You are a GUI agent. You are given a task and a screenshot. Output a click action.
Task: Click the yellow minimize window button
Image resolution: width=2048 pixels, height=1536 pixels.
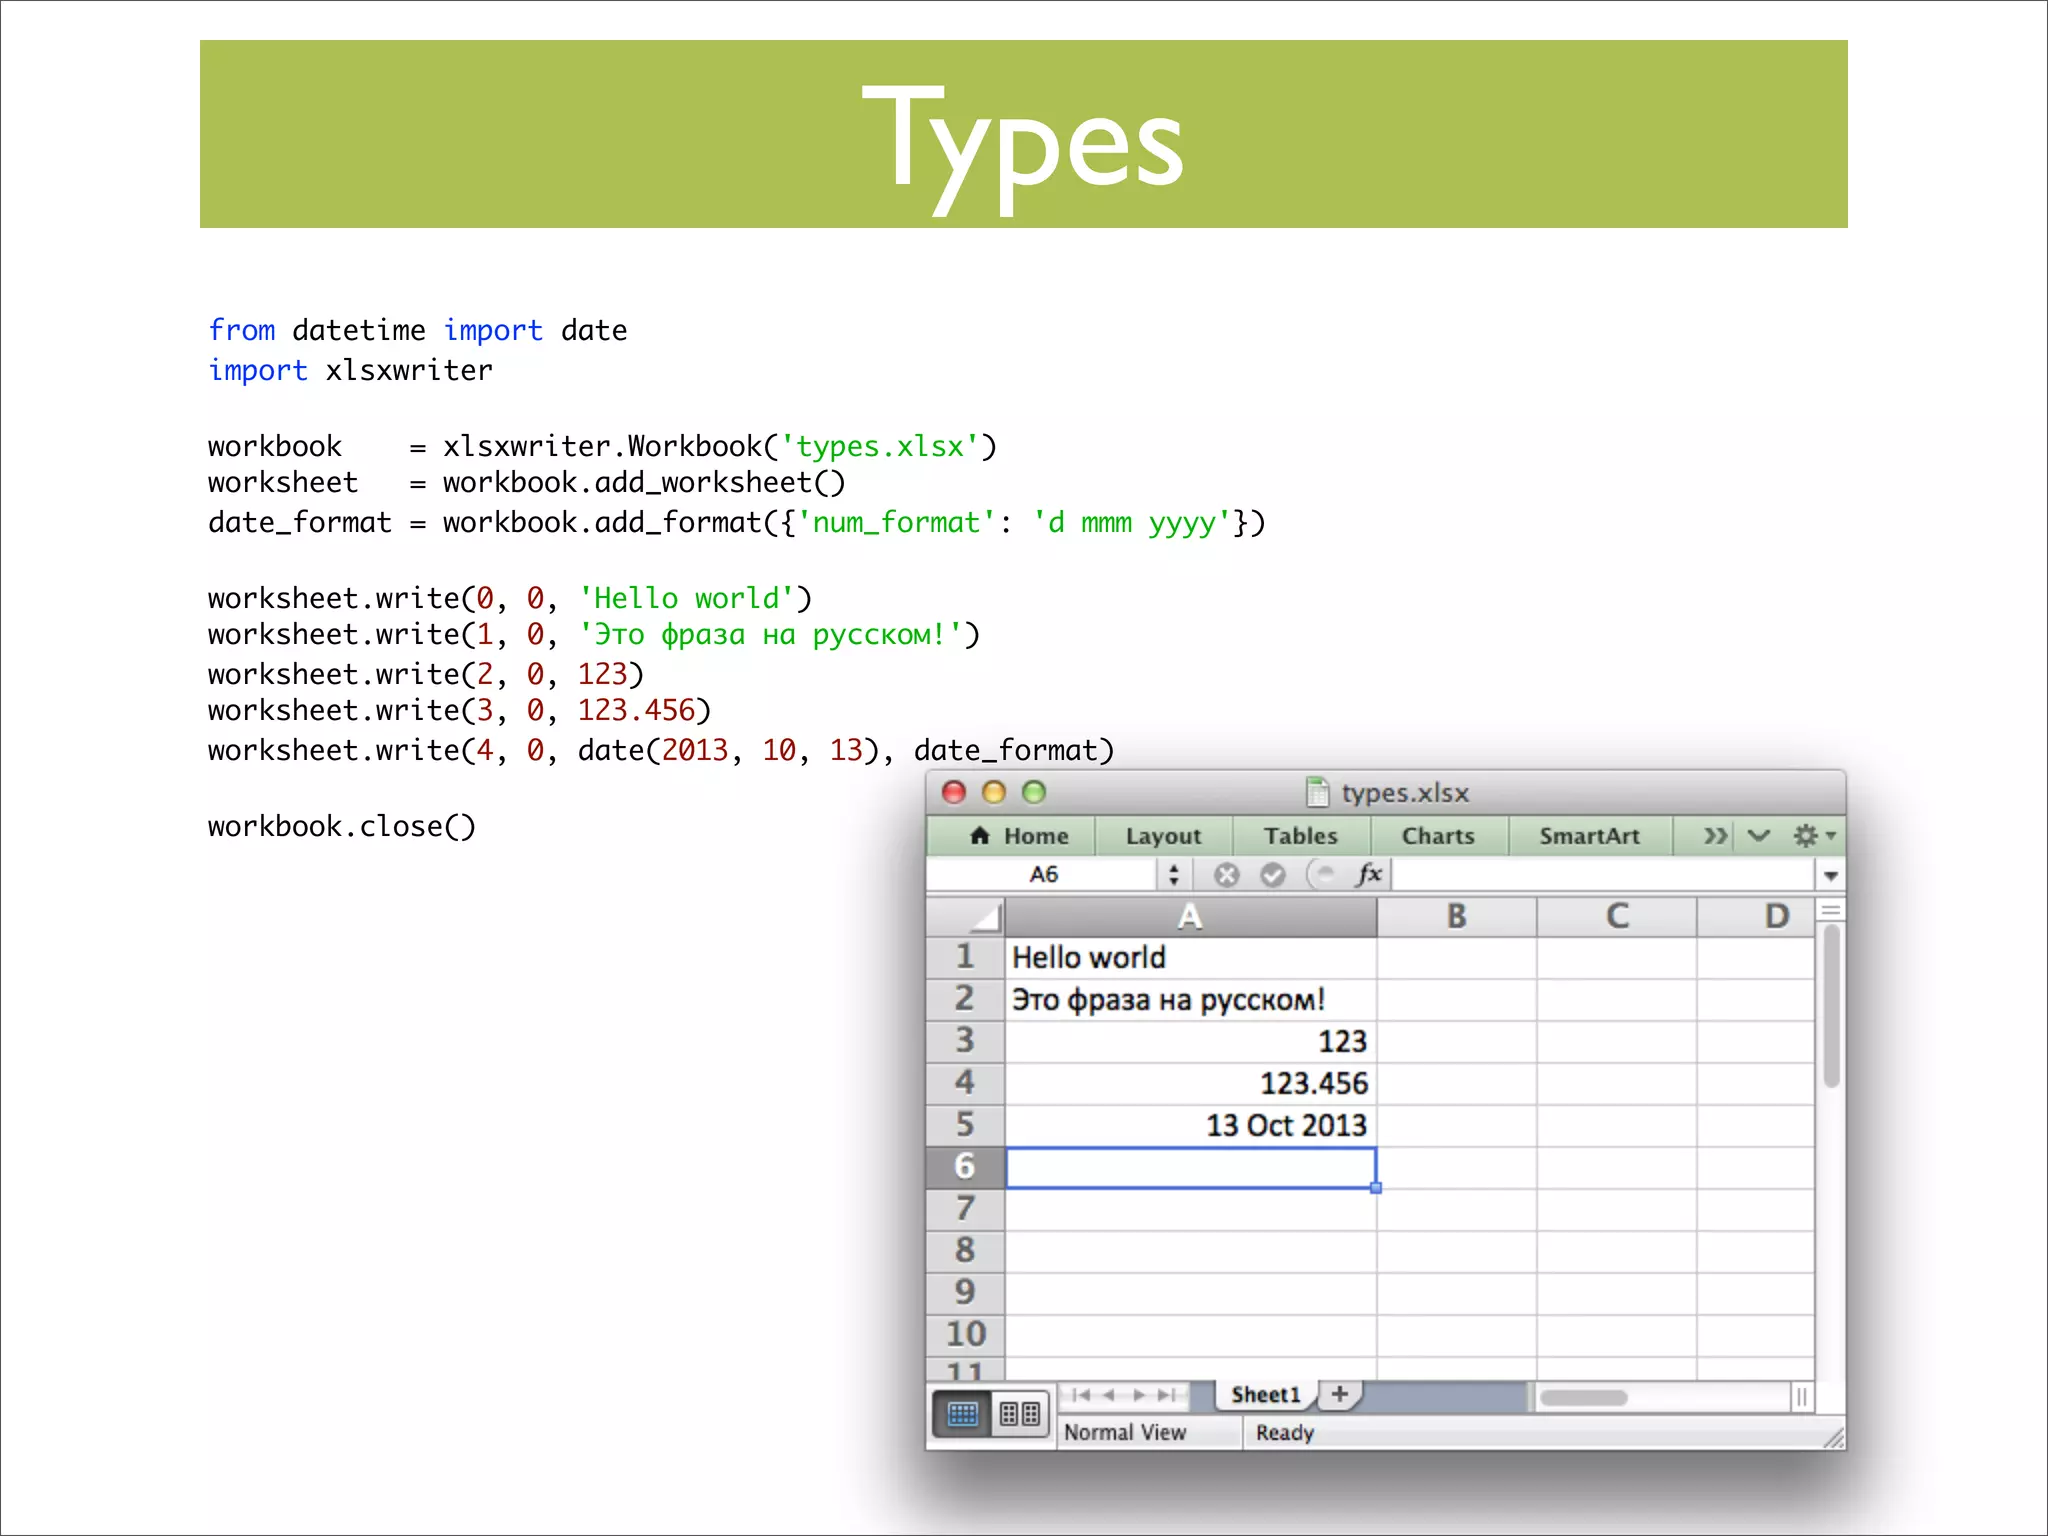tap(993, 793)
